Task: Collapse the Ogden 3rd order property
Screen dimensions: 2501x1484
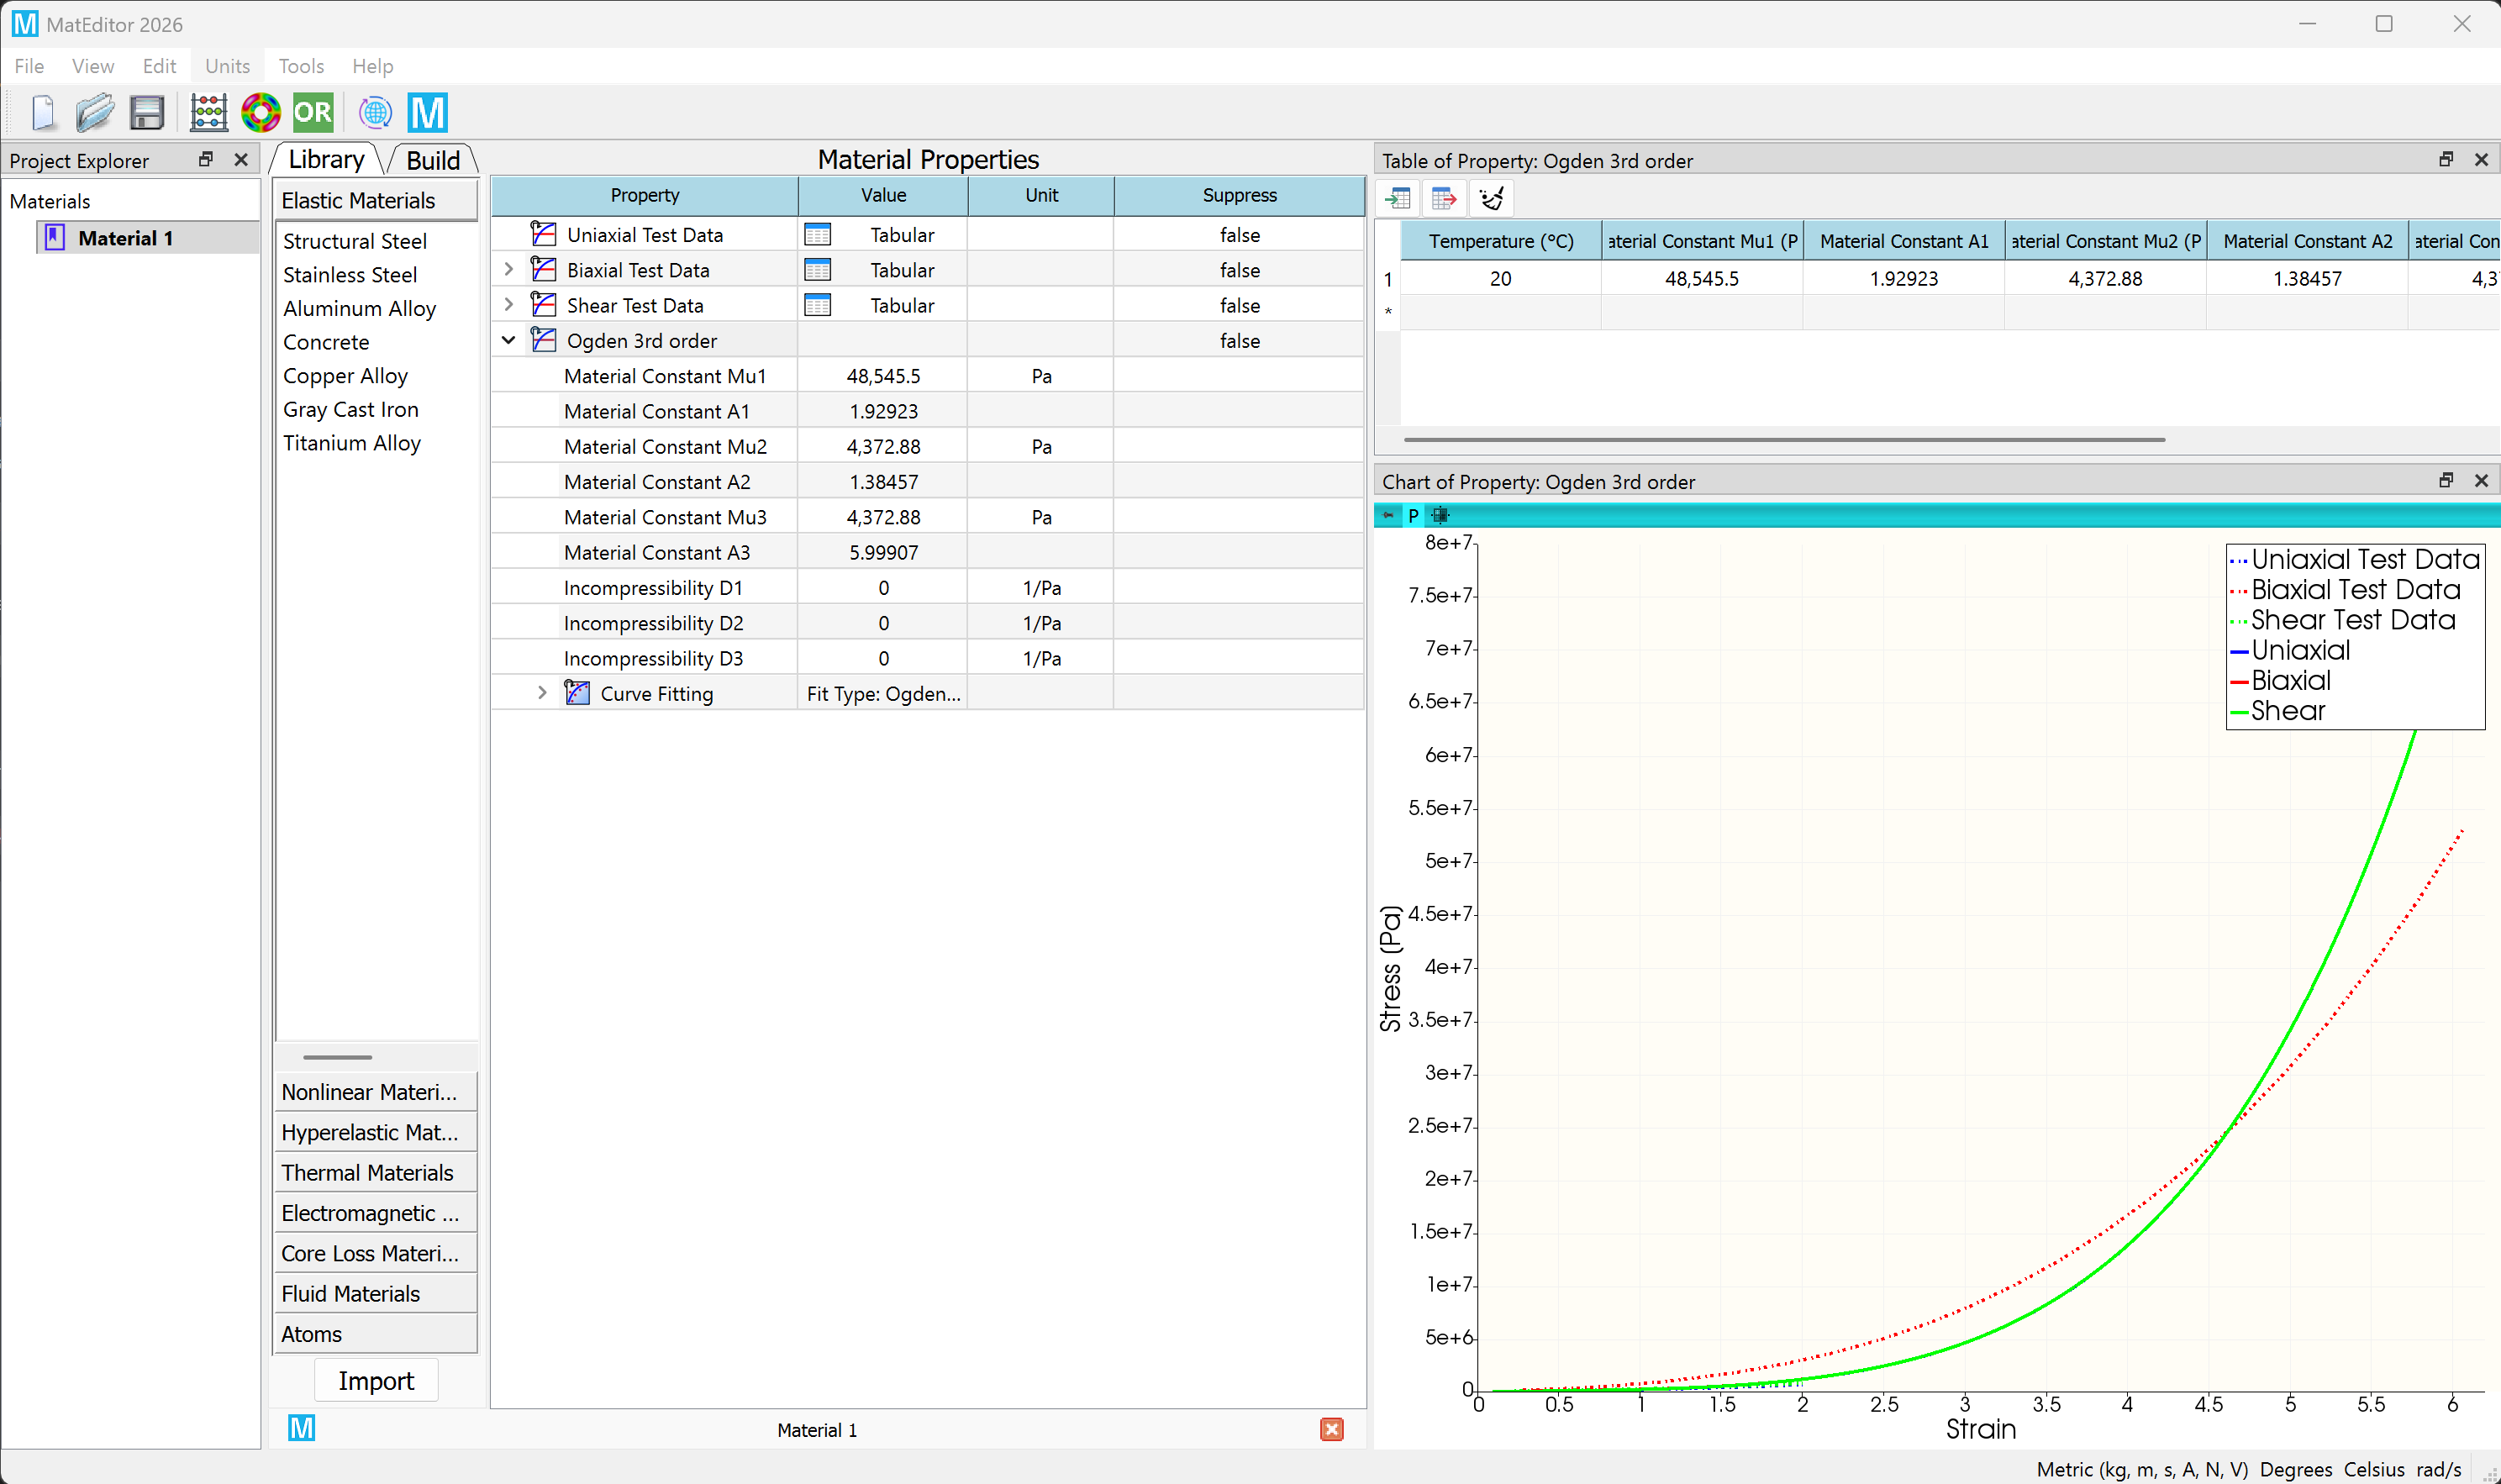Action: [509, 341]
